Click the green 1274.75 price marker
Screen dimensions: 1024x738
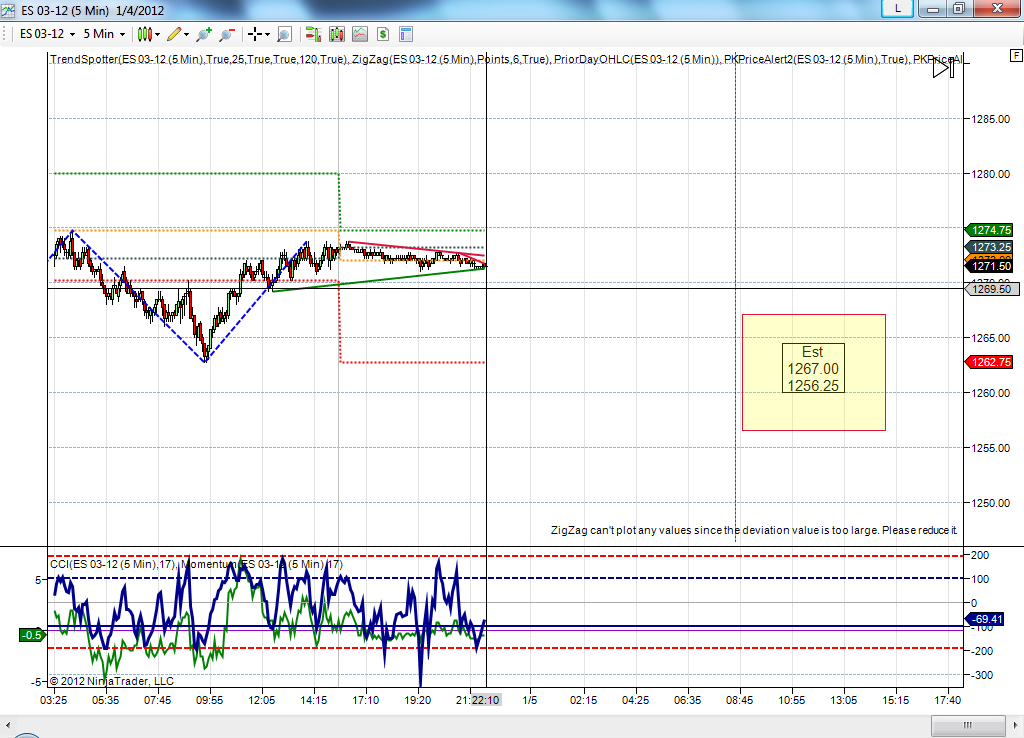pos(989,230)
